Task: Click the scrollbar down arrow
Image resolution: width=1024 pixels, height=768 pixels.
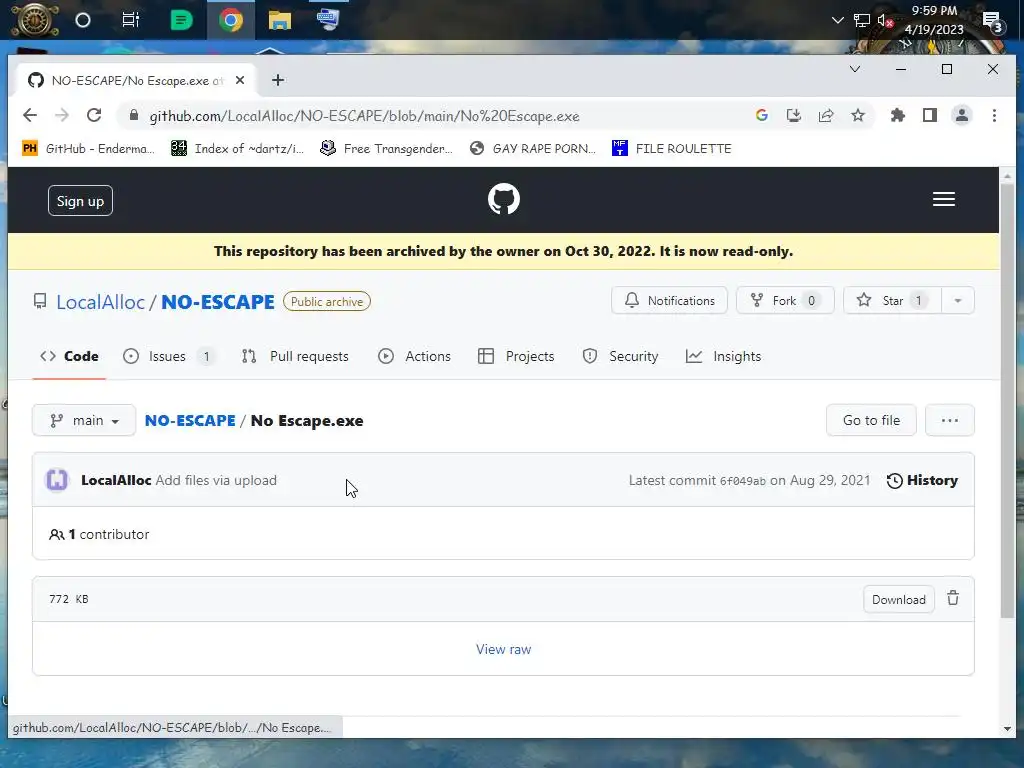Action: coord(1007,728)
